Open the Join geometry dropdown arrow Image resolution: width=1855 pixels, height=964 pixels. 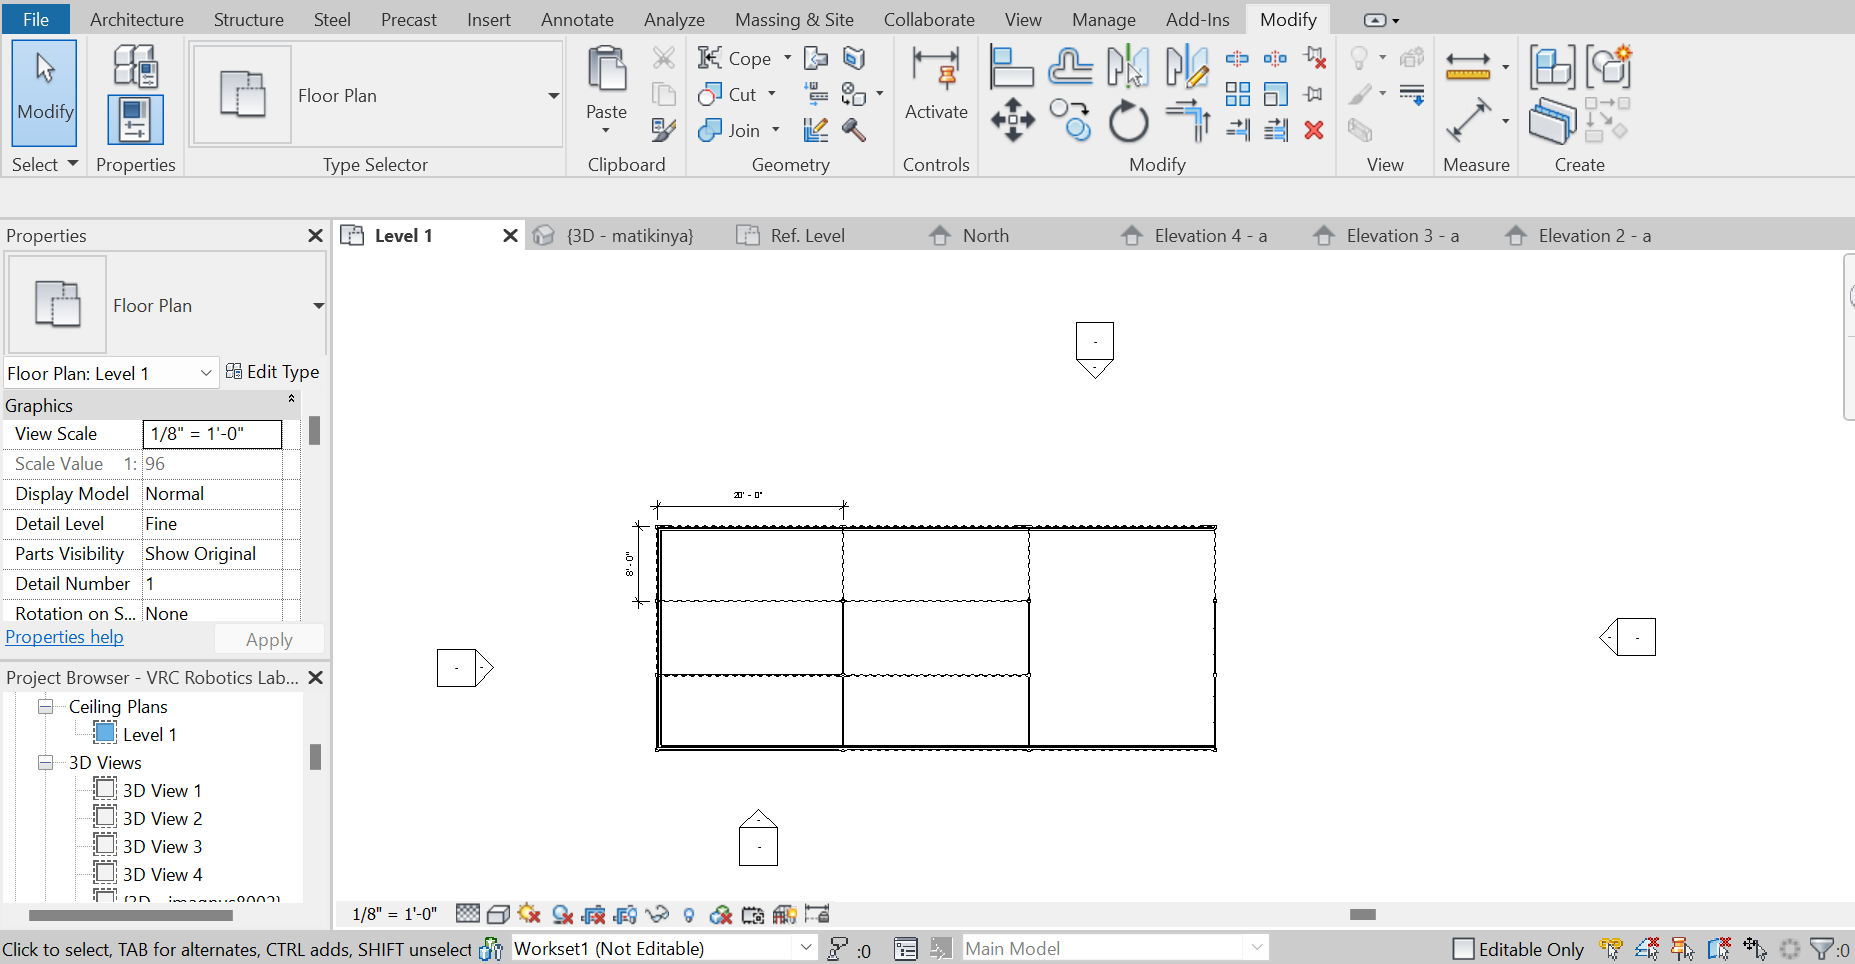tap(775, 130)
